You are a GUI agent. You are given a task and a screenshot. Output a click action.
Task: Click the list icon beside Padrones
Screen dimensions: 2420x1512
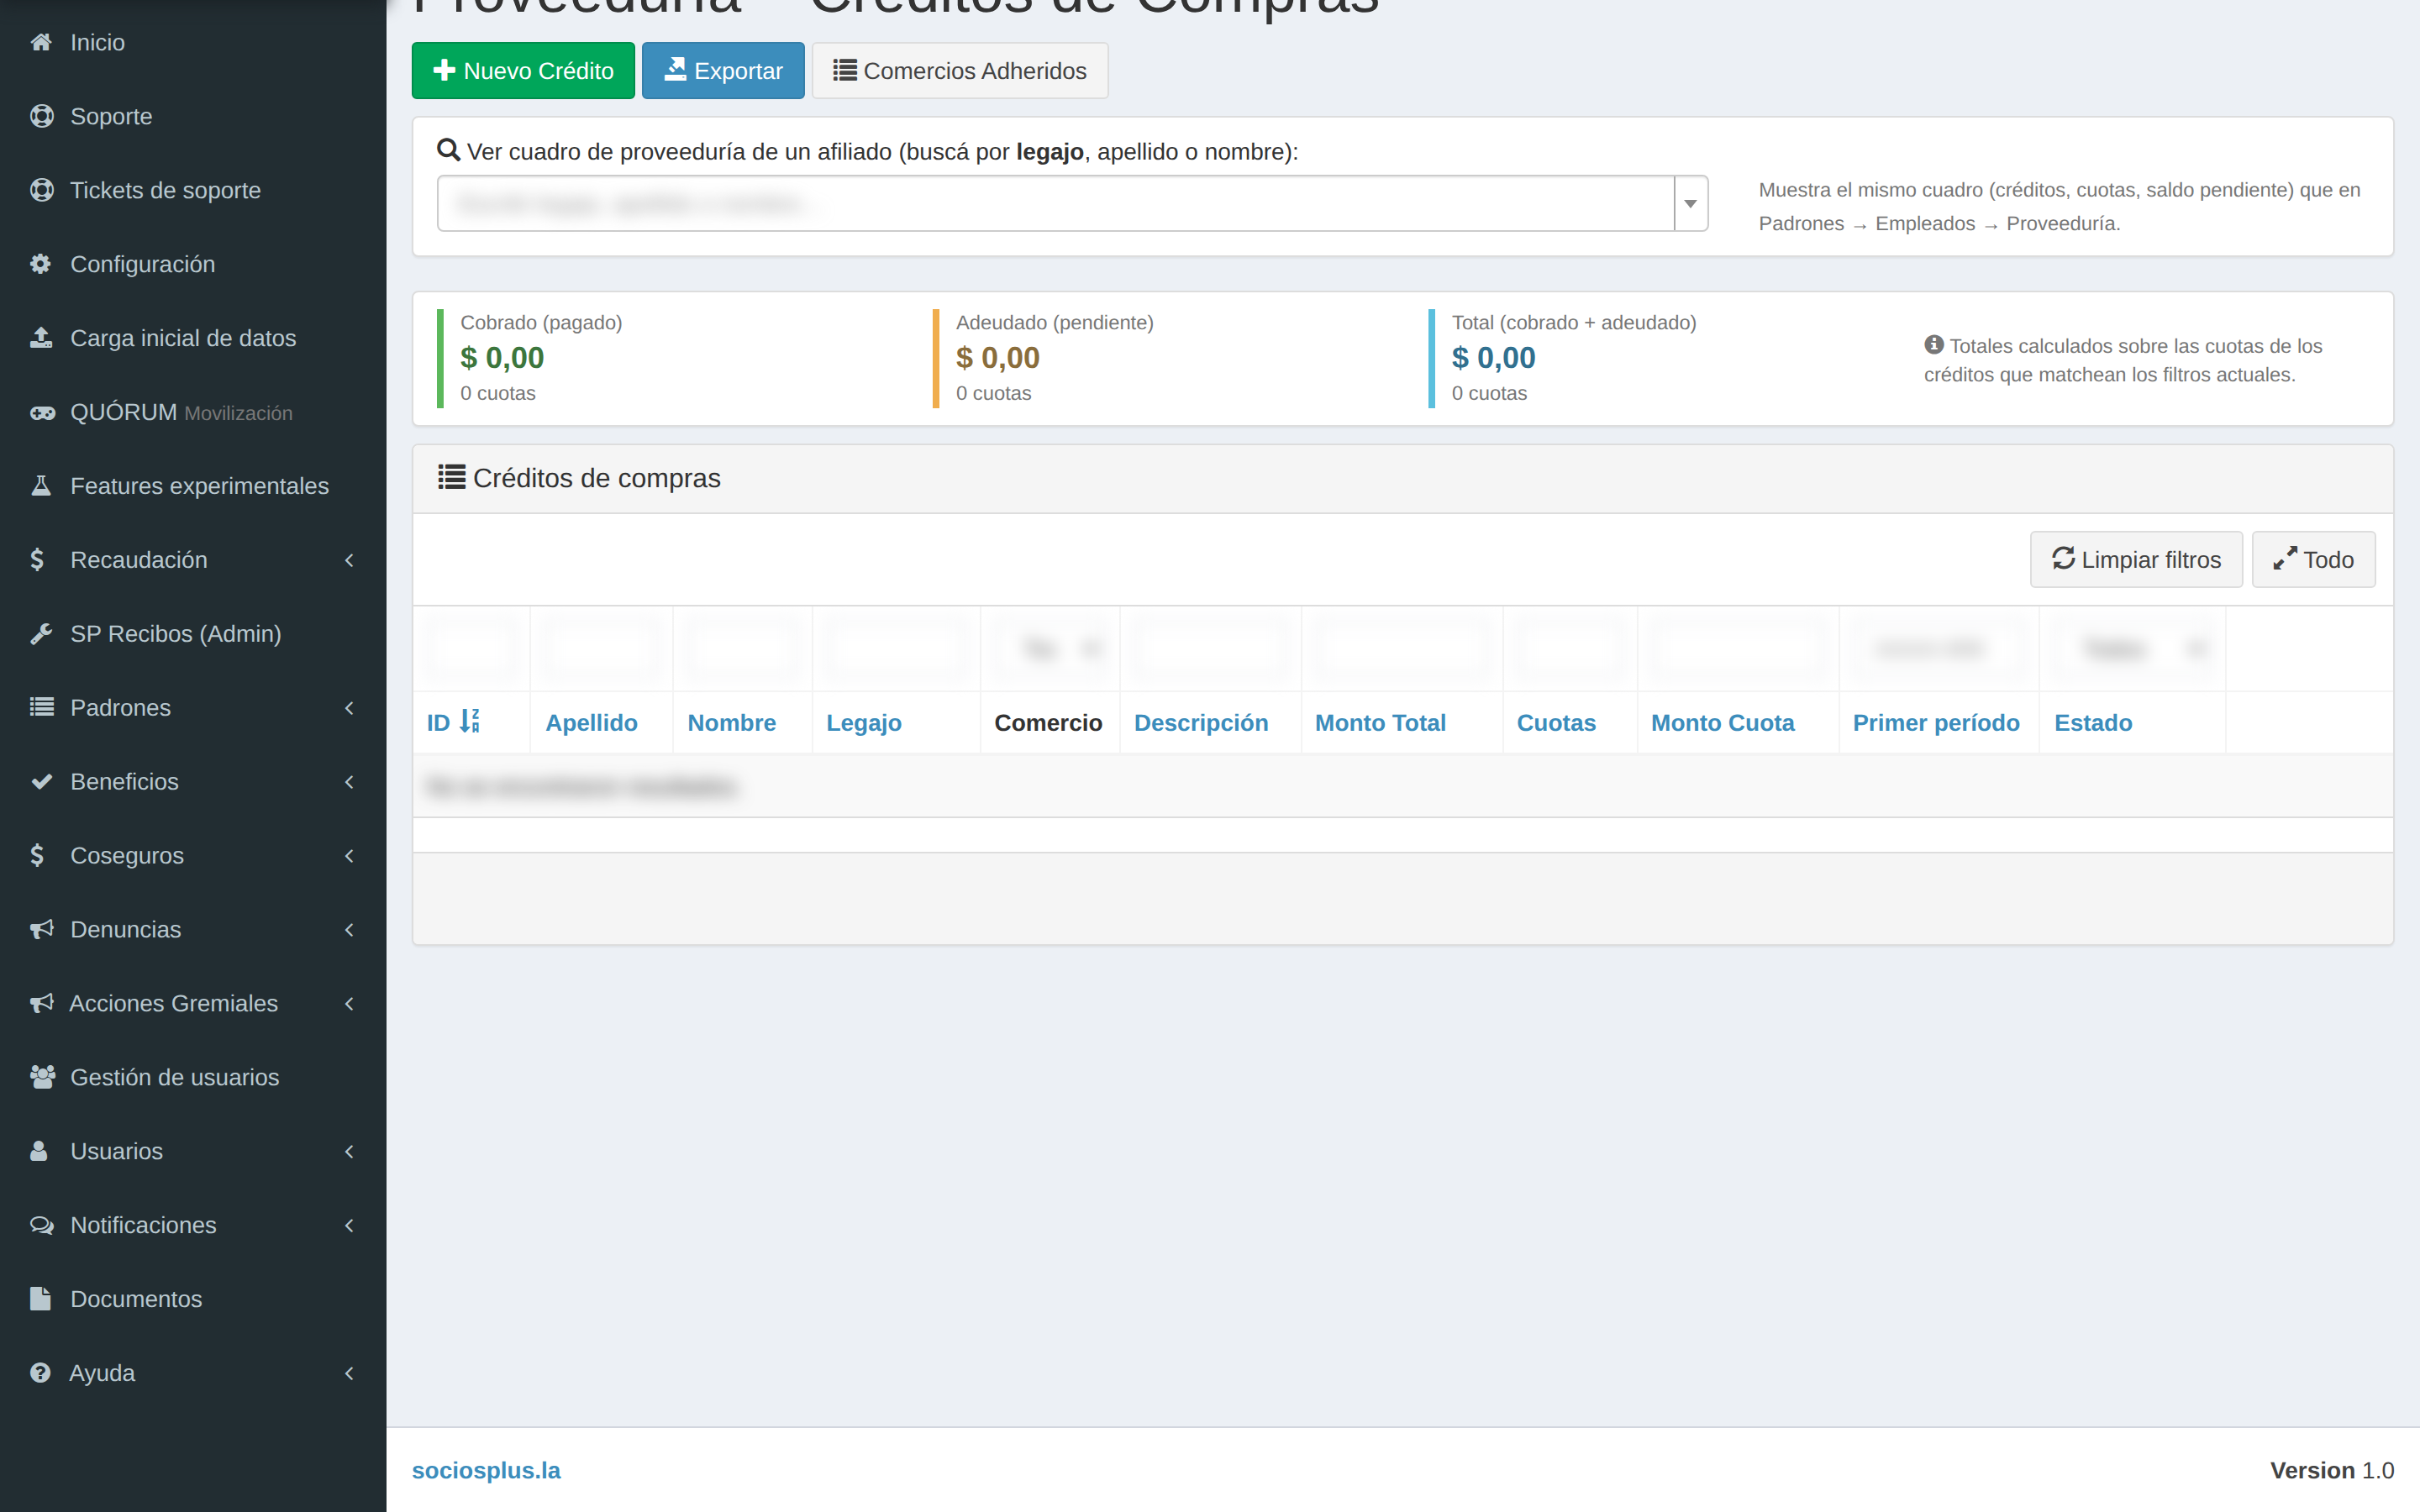tap(41, 708)
